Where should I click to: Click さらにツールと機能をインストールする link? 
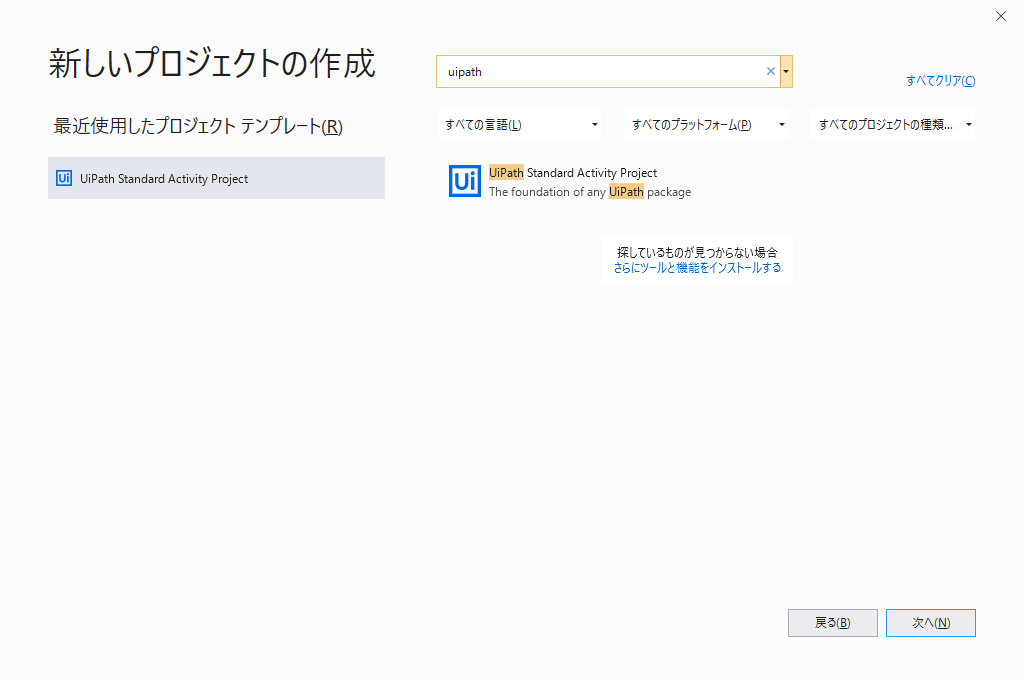tap(697, 268)
